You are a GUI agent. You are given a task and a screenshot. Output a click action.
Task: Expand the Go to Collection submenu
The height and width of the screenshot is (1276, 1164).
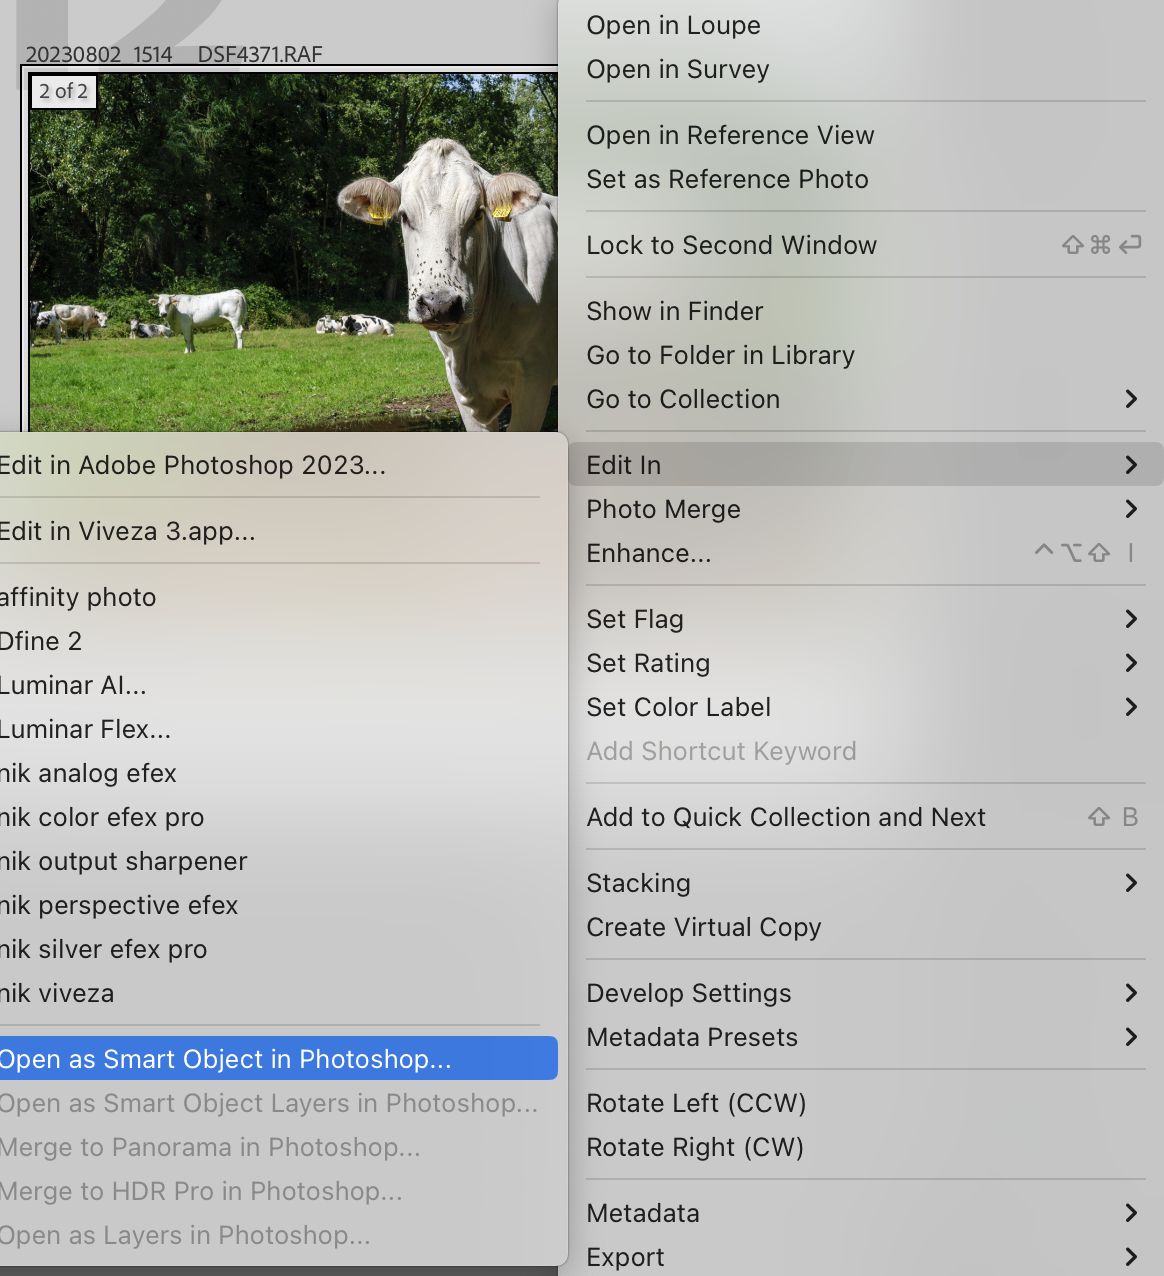[683, 399]
